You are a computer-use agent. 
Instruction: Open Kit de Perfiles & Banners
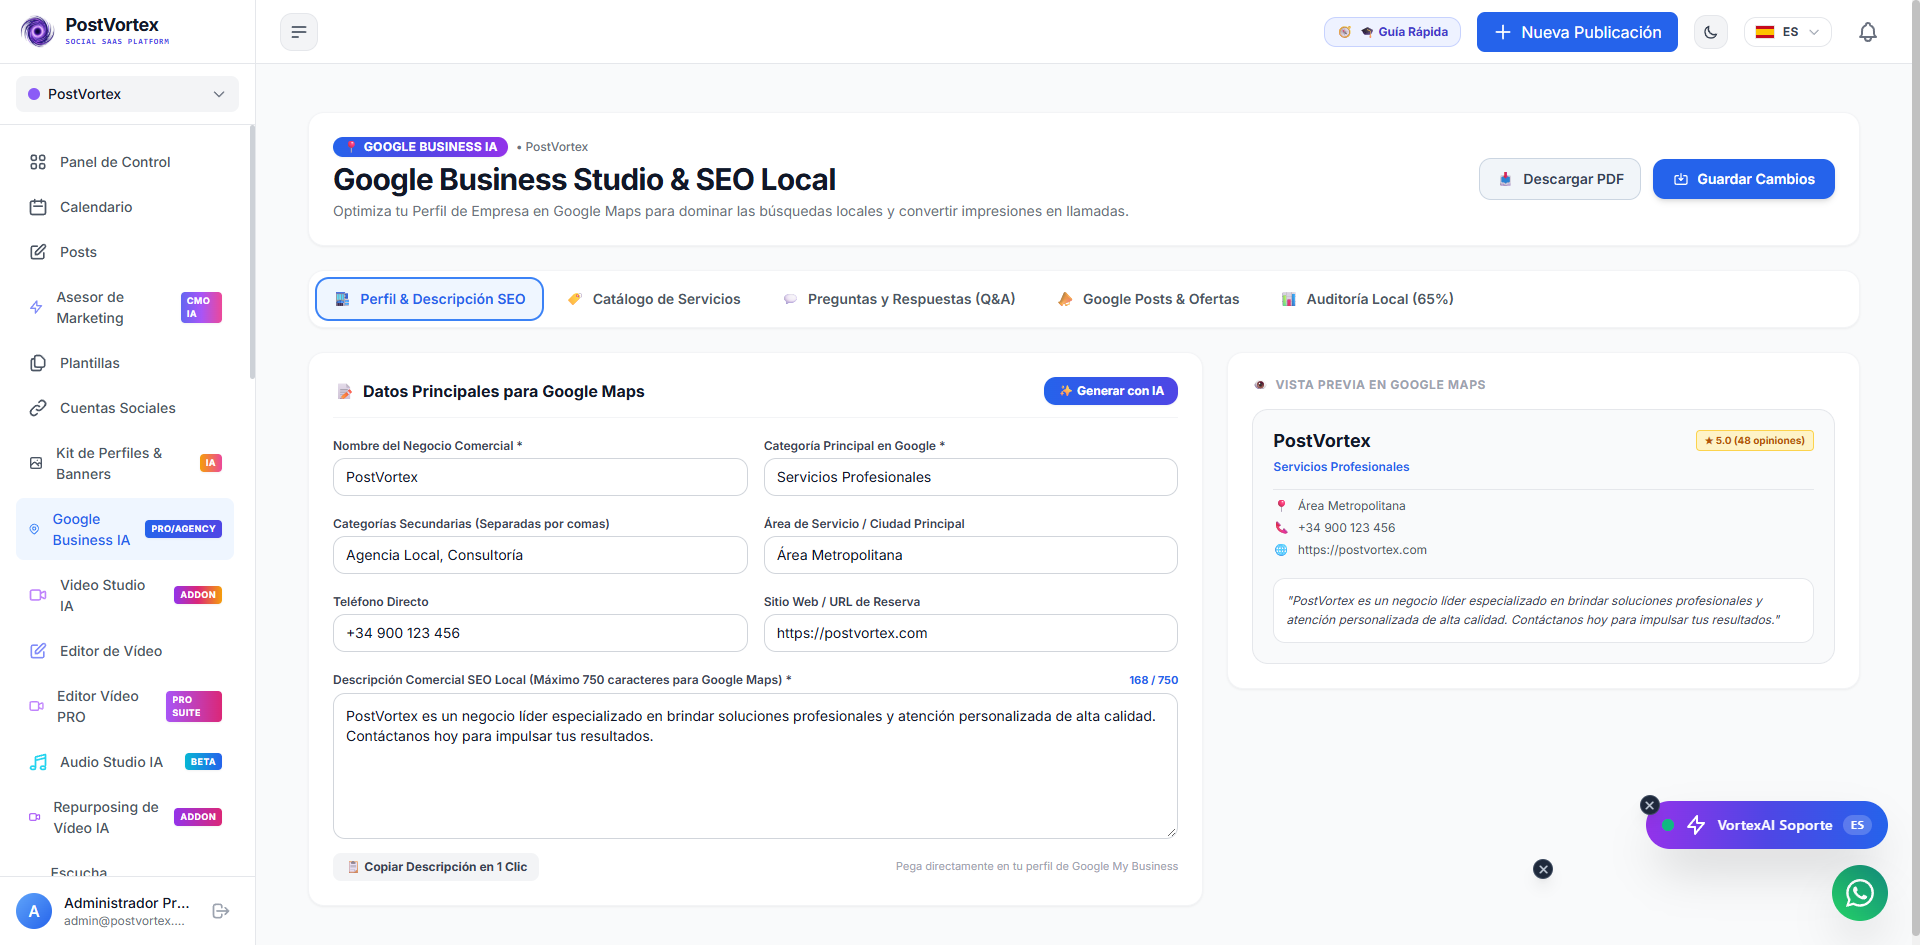tap(127, 463)
